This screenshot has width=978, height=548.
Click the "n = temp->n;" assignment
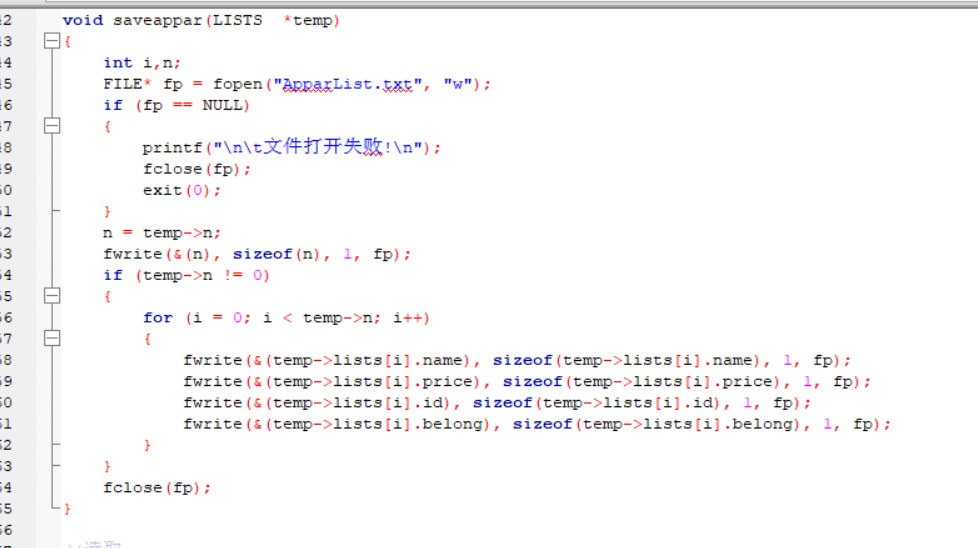pyautogui.click(x=162, y=233)
